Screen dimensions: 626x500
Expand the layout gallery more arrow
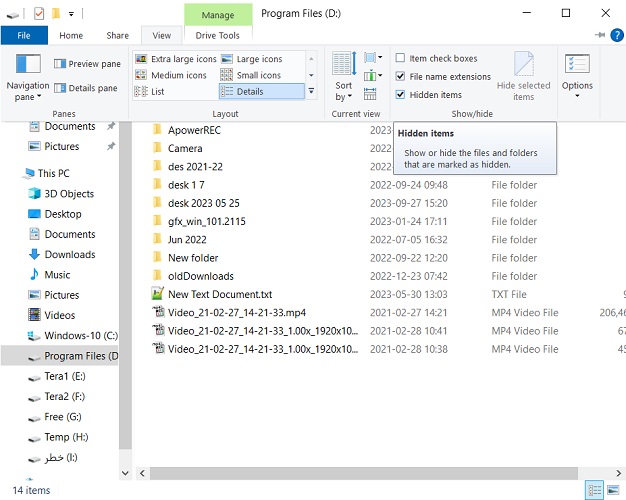pos(311,91)
